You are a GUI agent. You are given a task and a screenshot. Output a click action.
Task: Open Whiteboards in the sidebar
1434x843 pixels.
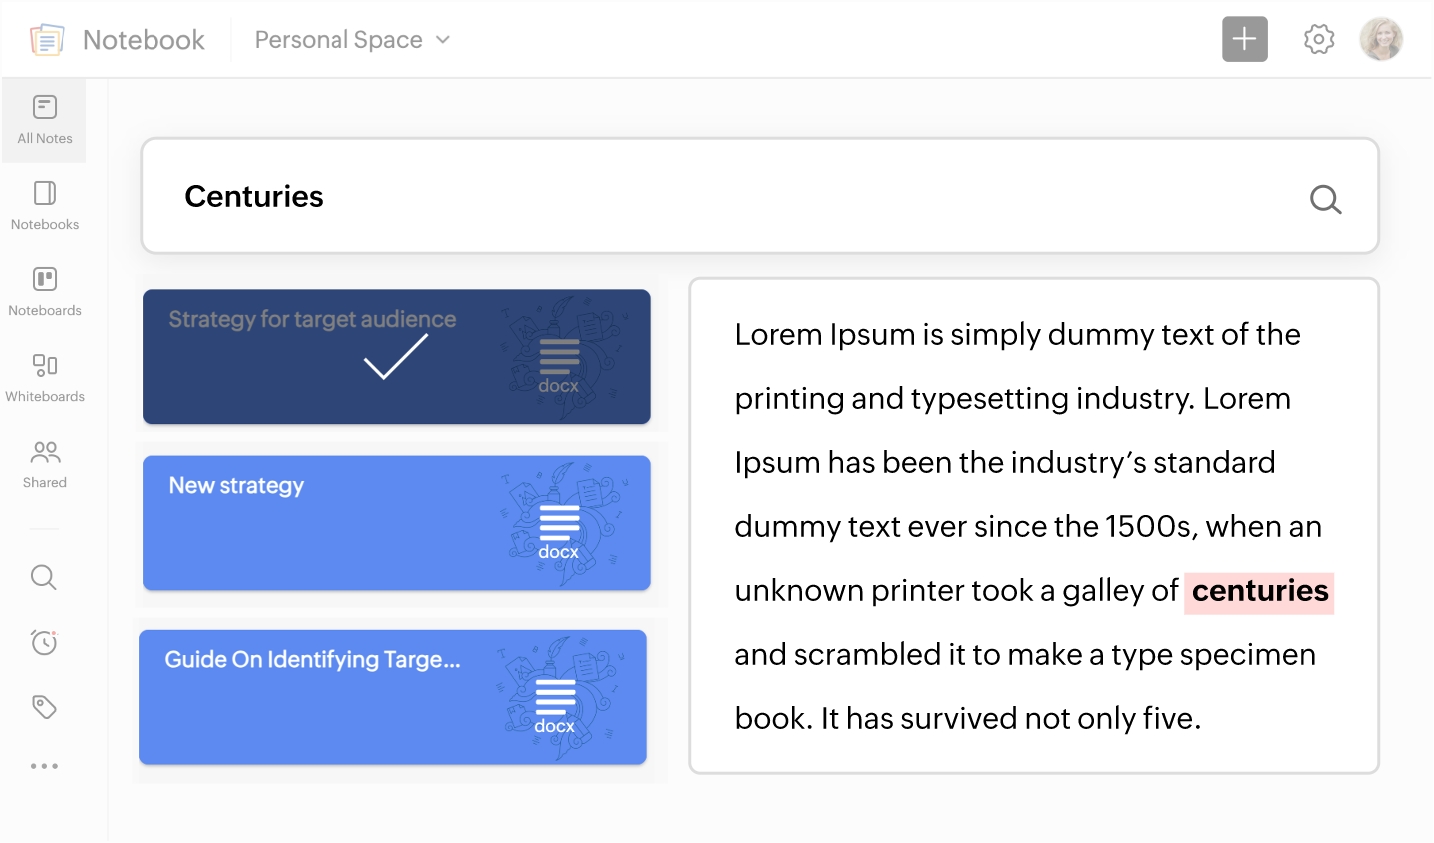[45, 378]
